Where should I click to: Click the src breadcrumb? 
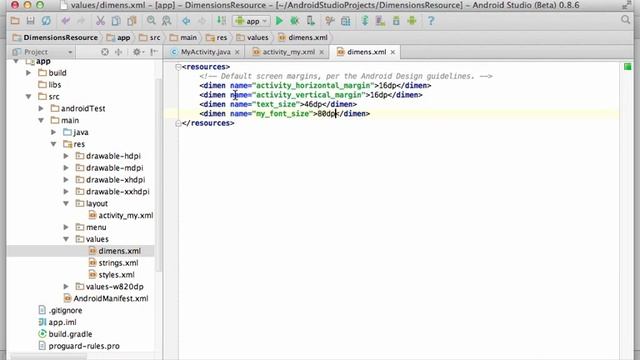click(x=150, y=38)
